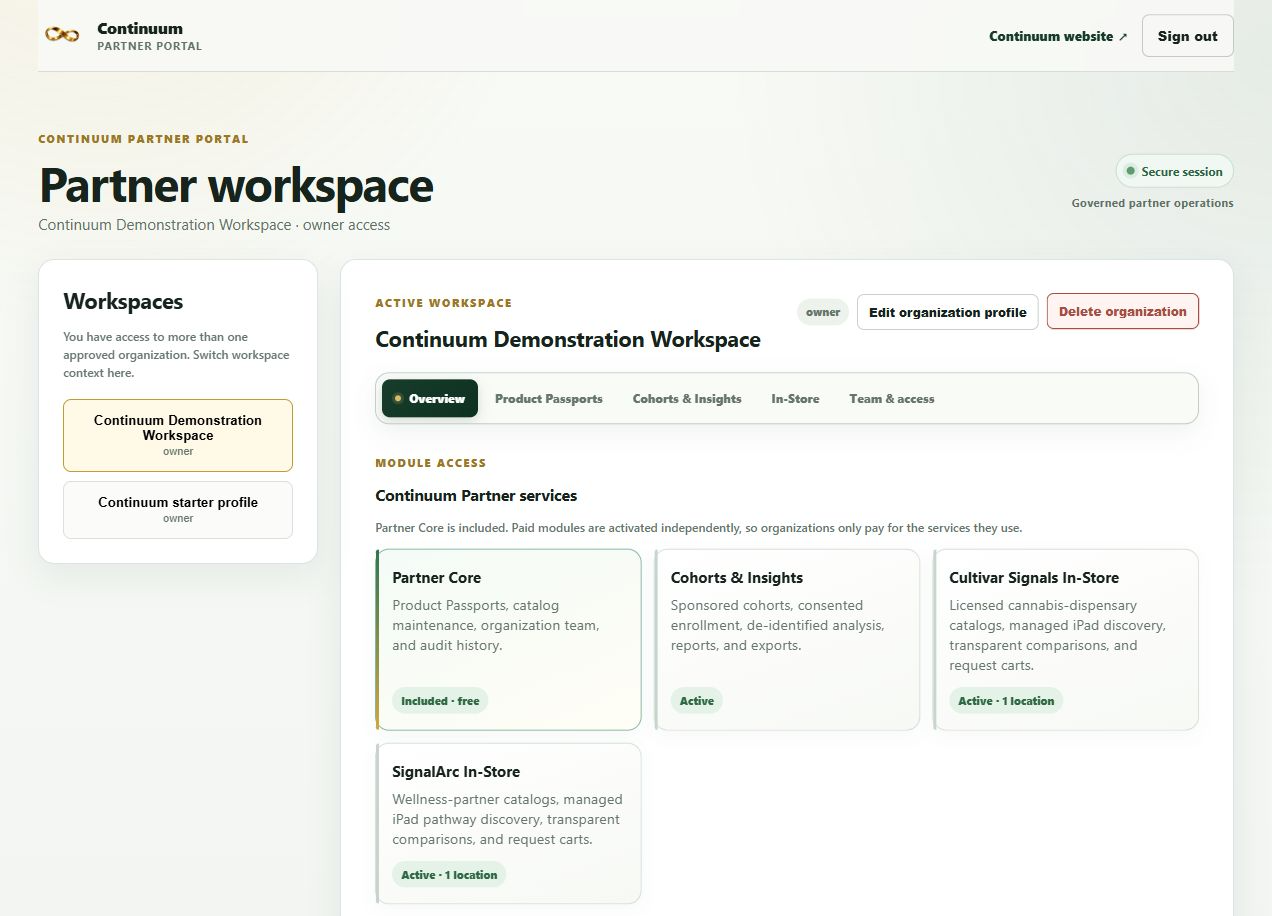The height and width of the screenshot is (916, 1272).
Task: Click the Secure session badge
Action: [1174, 171]
